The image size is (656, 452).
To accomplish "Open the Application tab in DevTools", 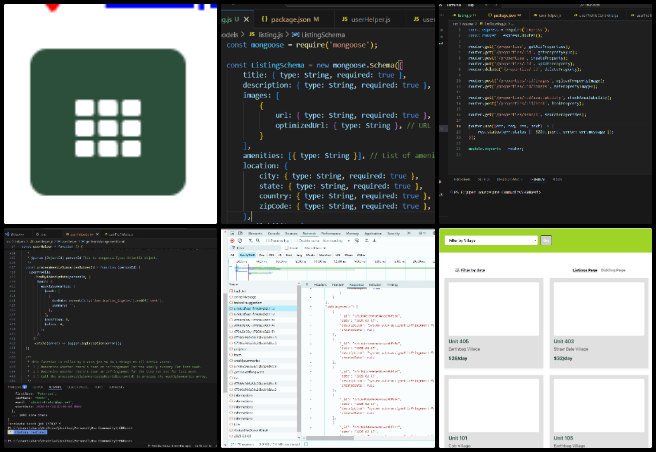I will click(373, 234).
